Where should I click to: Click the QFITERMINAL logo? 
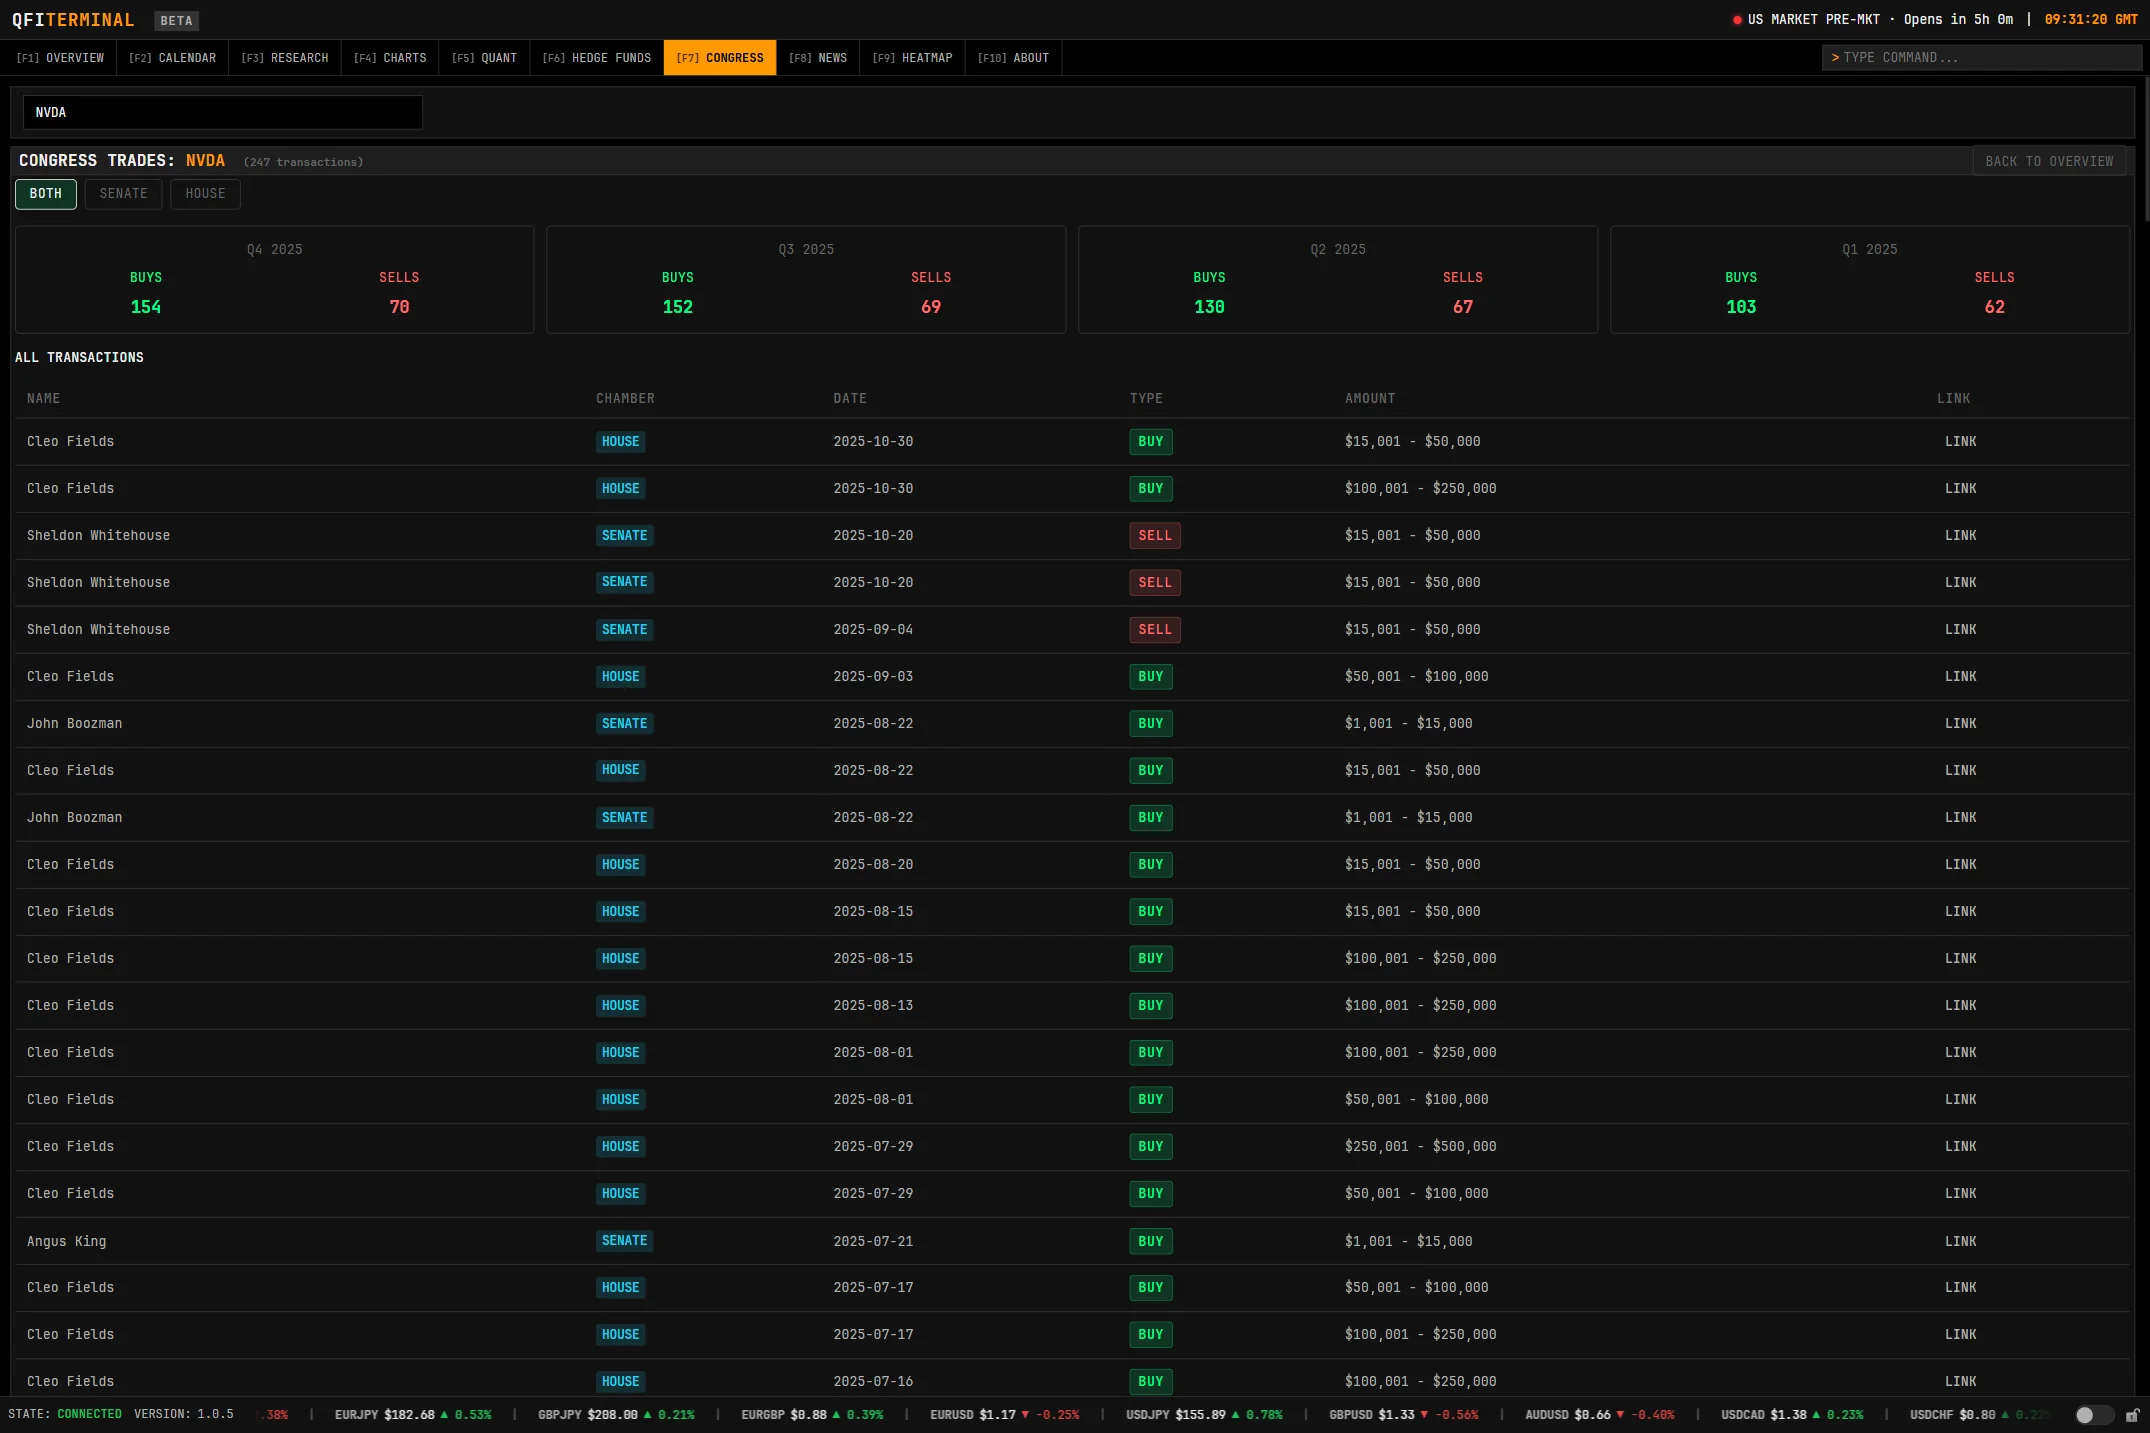click(x=73, y=20)
